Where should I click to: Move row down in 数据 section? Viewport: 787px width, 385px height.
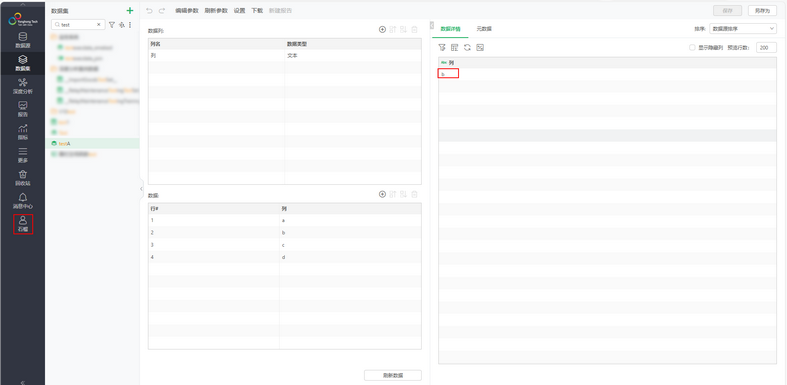tap(404, 194)
